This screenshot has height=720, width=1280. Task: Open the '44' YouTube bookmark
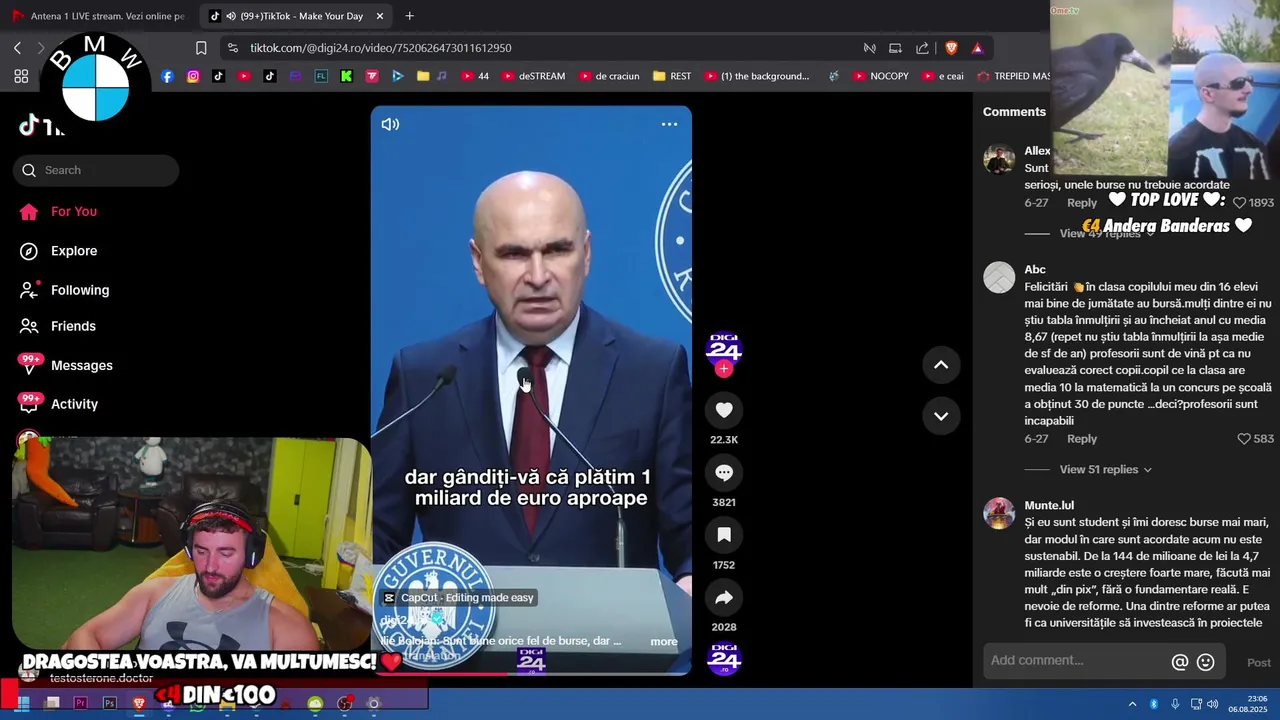coord(475,76)
